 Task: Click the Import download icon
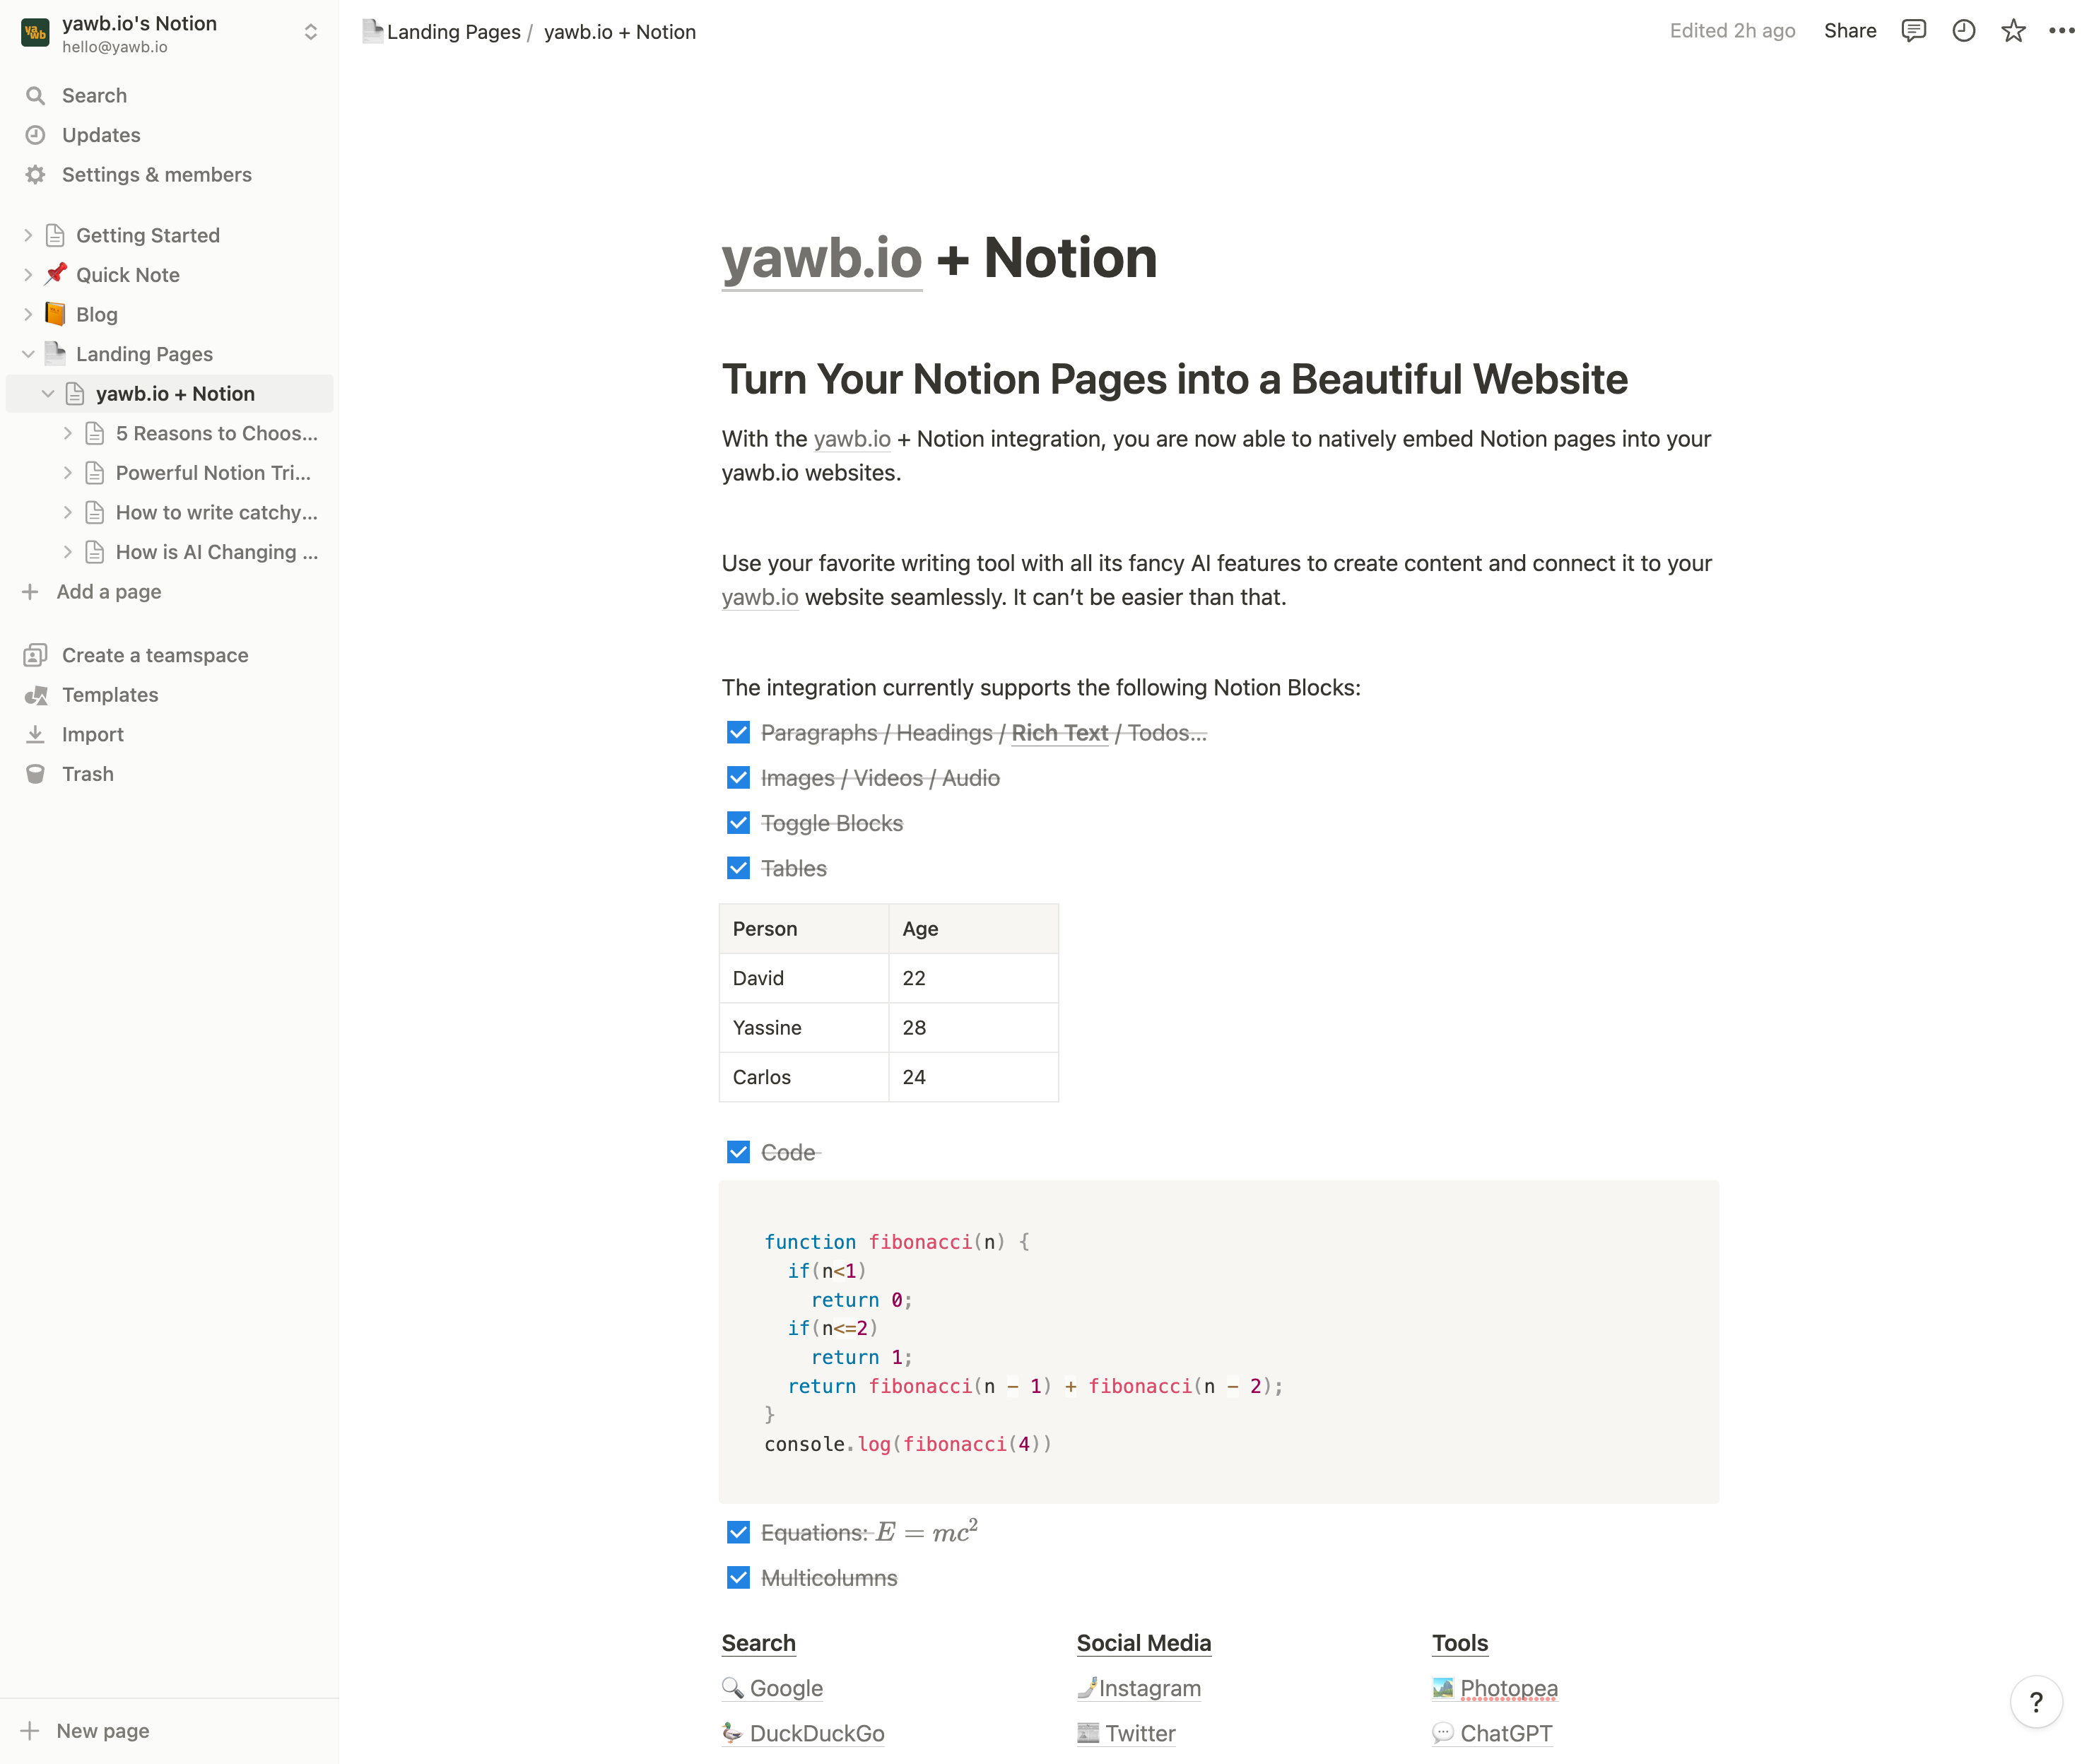tap(36, 734)
